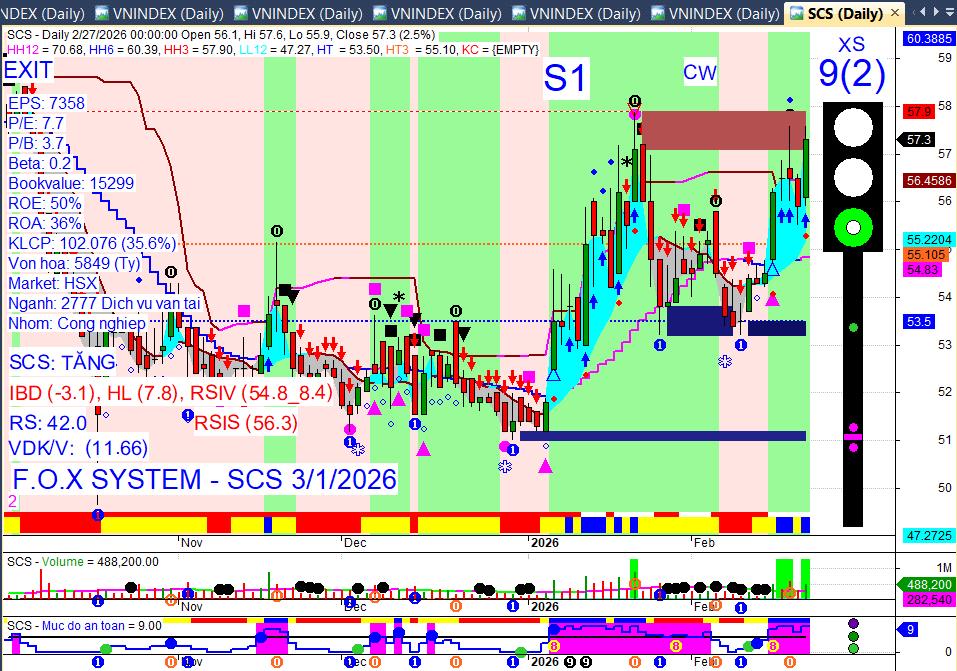Click the blue 53.5 price label
The width and height of the screenshot is (957, 671).
(919, 321)
